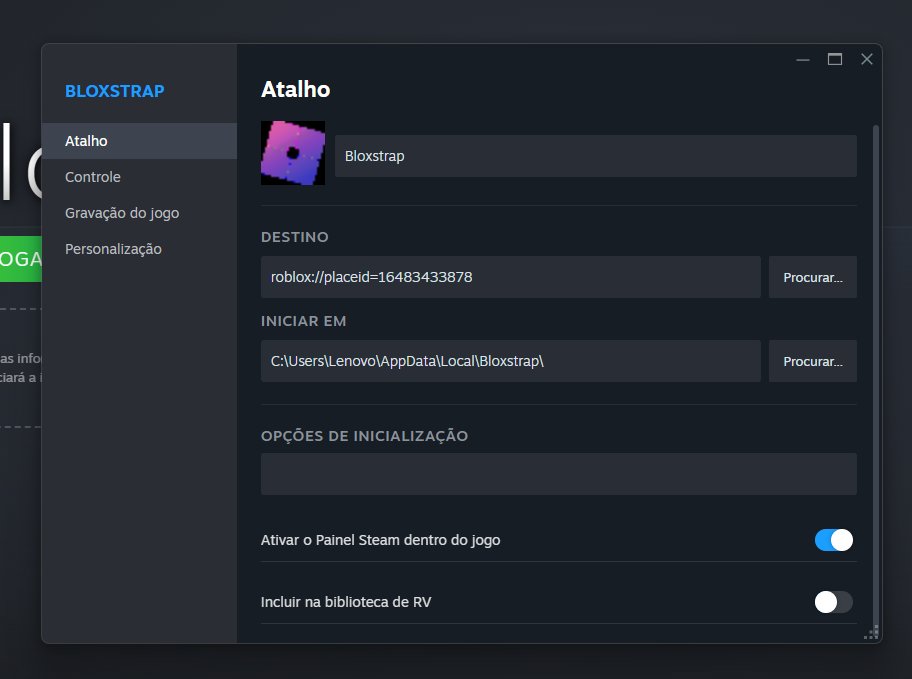
Task: Click the shortcut name field containing Bloxstrap
Action: coord(596,156)
